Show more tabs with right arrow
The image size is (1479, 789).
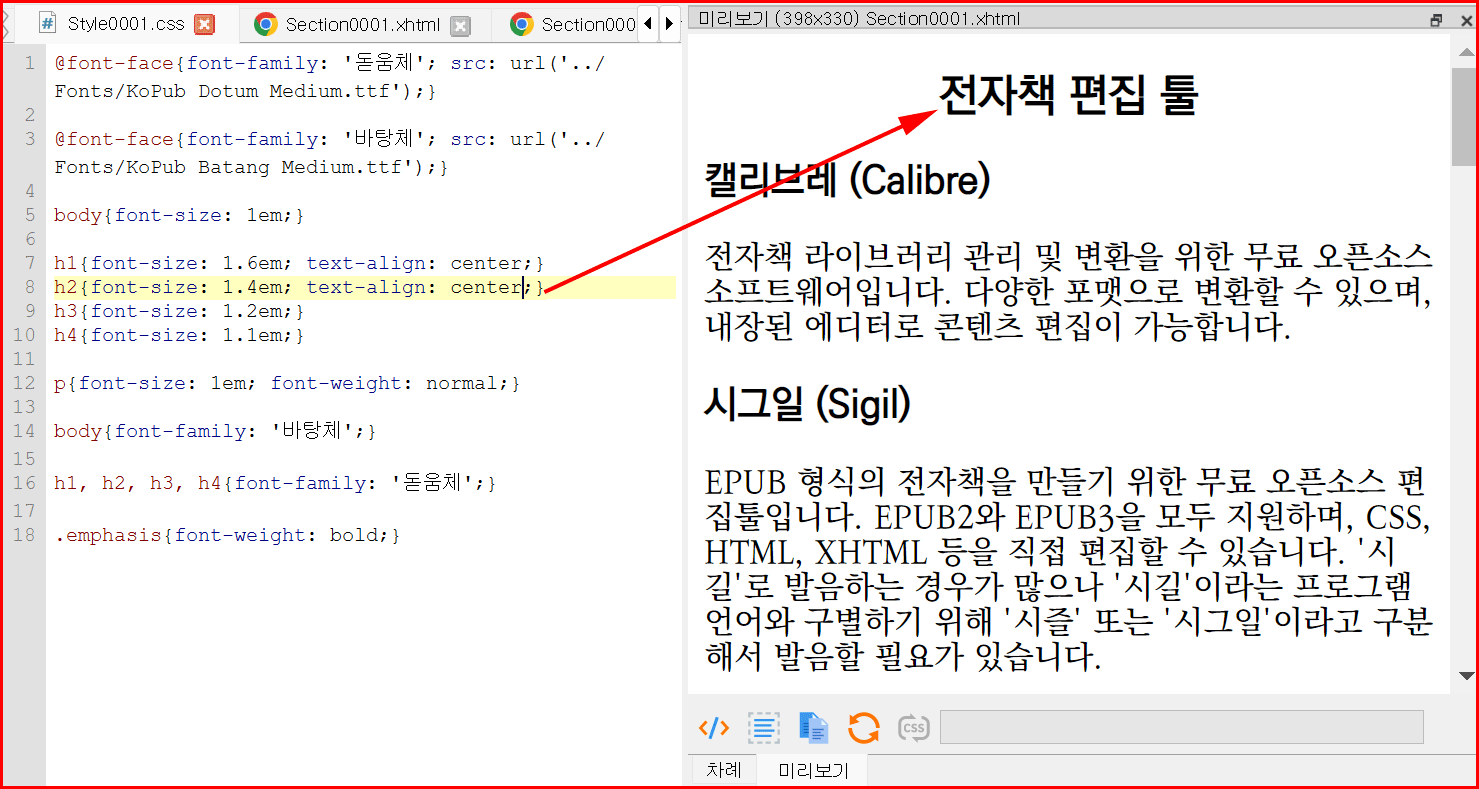pos(669,24)
